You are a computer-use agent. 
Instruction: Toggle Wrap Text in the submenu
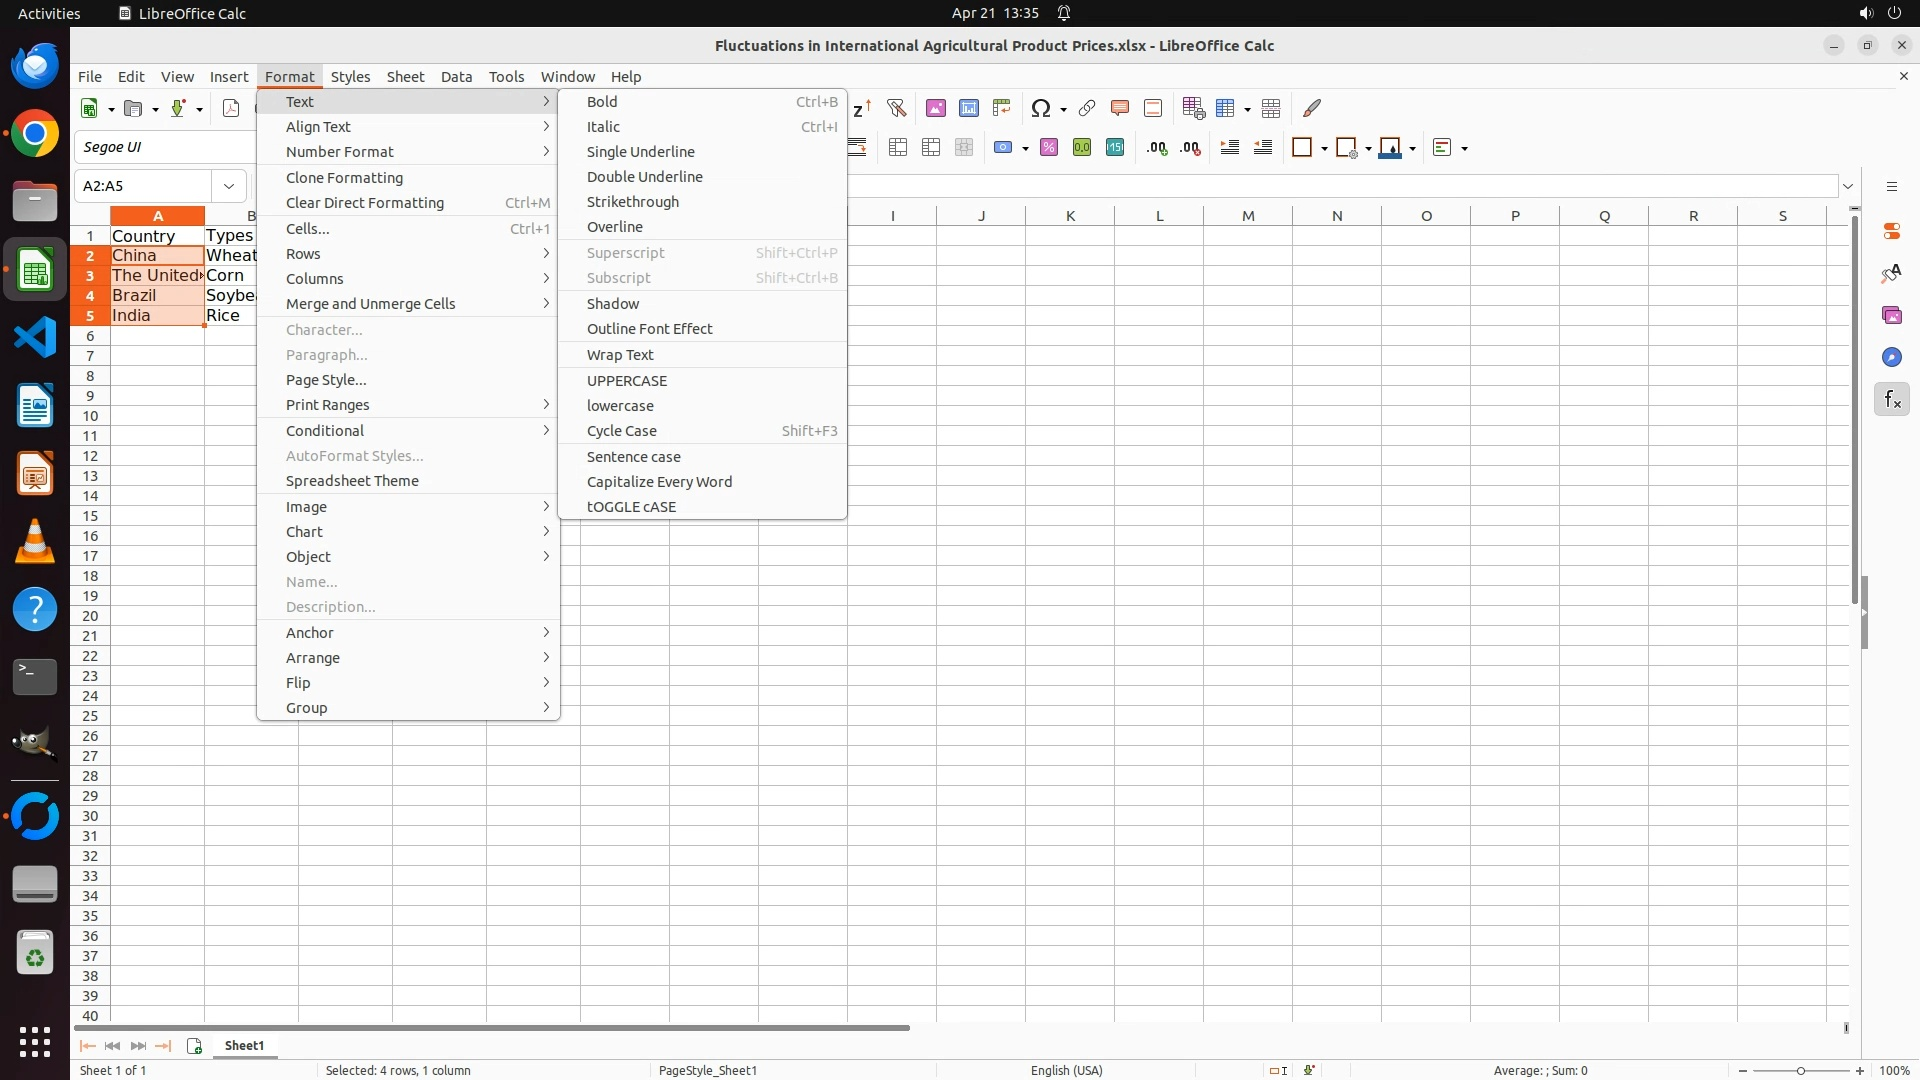[620, 355]
